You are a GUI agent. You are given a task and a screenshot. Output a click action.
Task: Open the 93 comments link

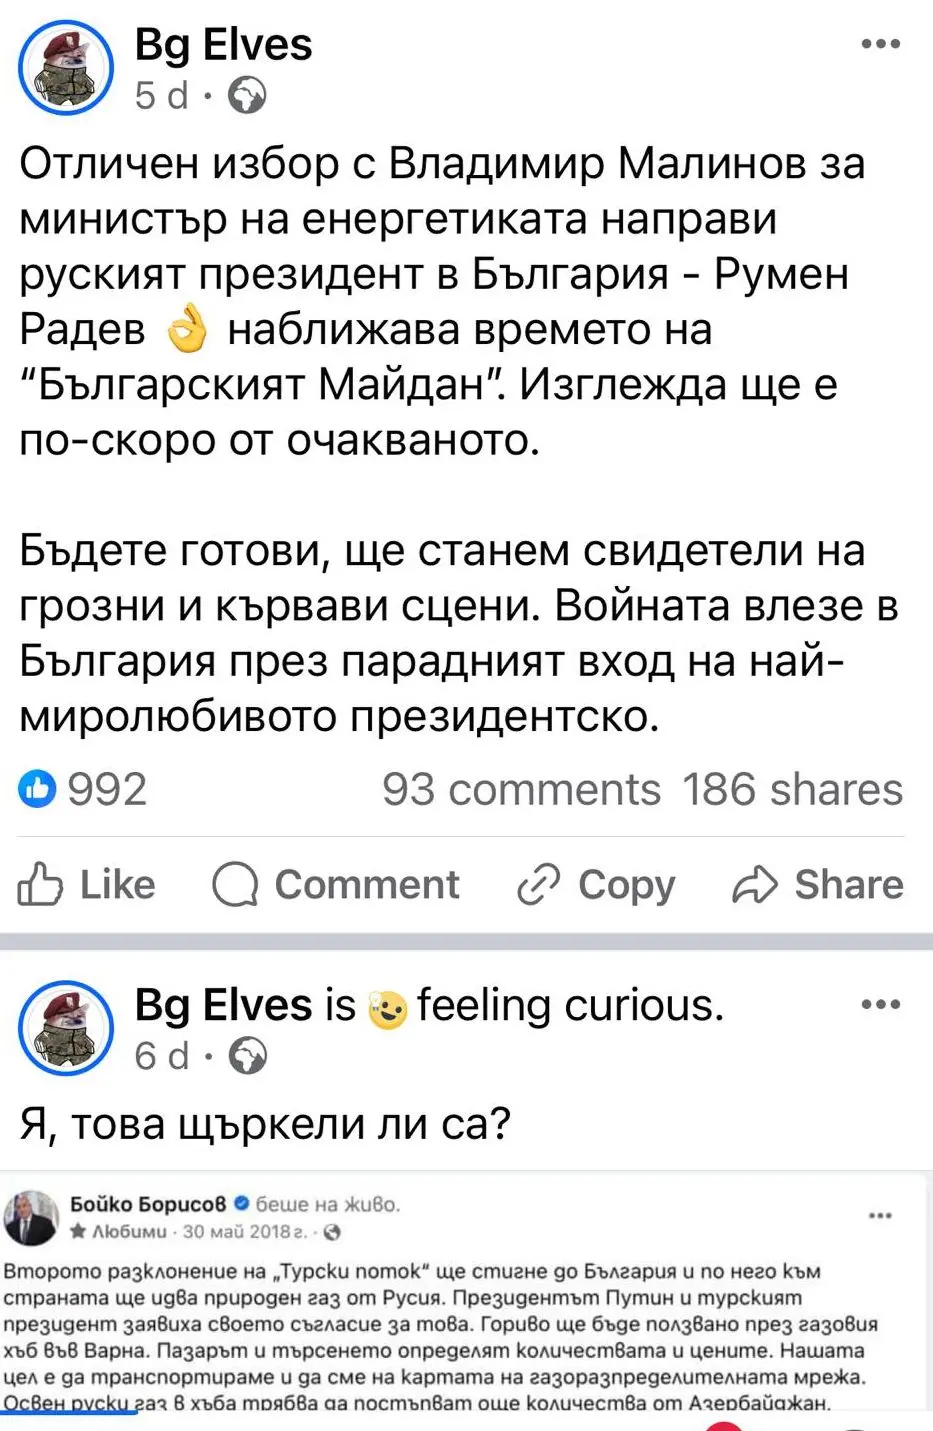pyautogui.click(x=521, y=790)
